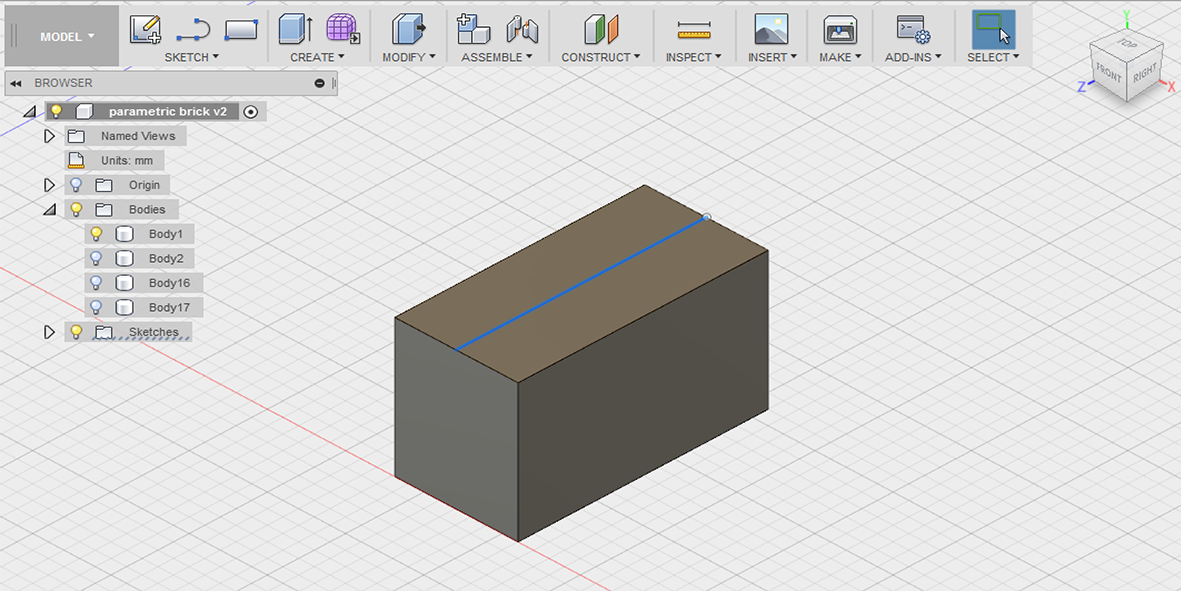Select the Sketches tree item

pos(154,332)
